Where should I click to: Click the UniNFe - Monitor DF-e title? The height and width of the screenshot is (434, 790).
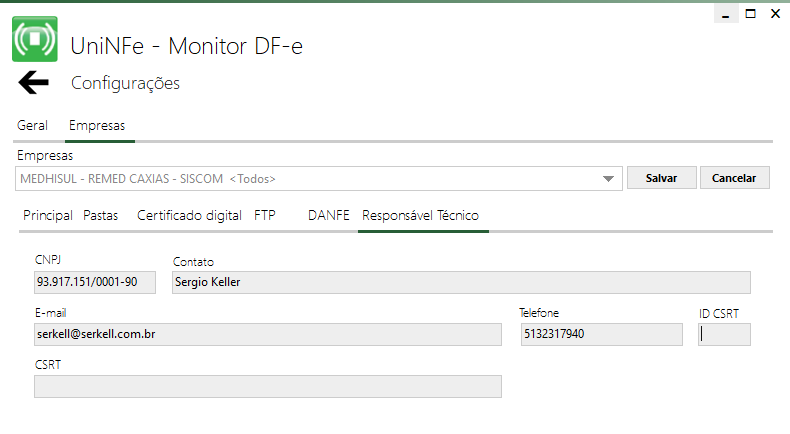(186, 46)
